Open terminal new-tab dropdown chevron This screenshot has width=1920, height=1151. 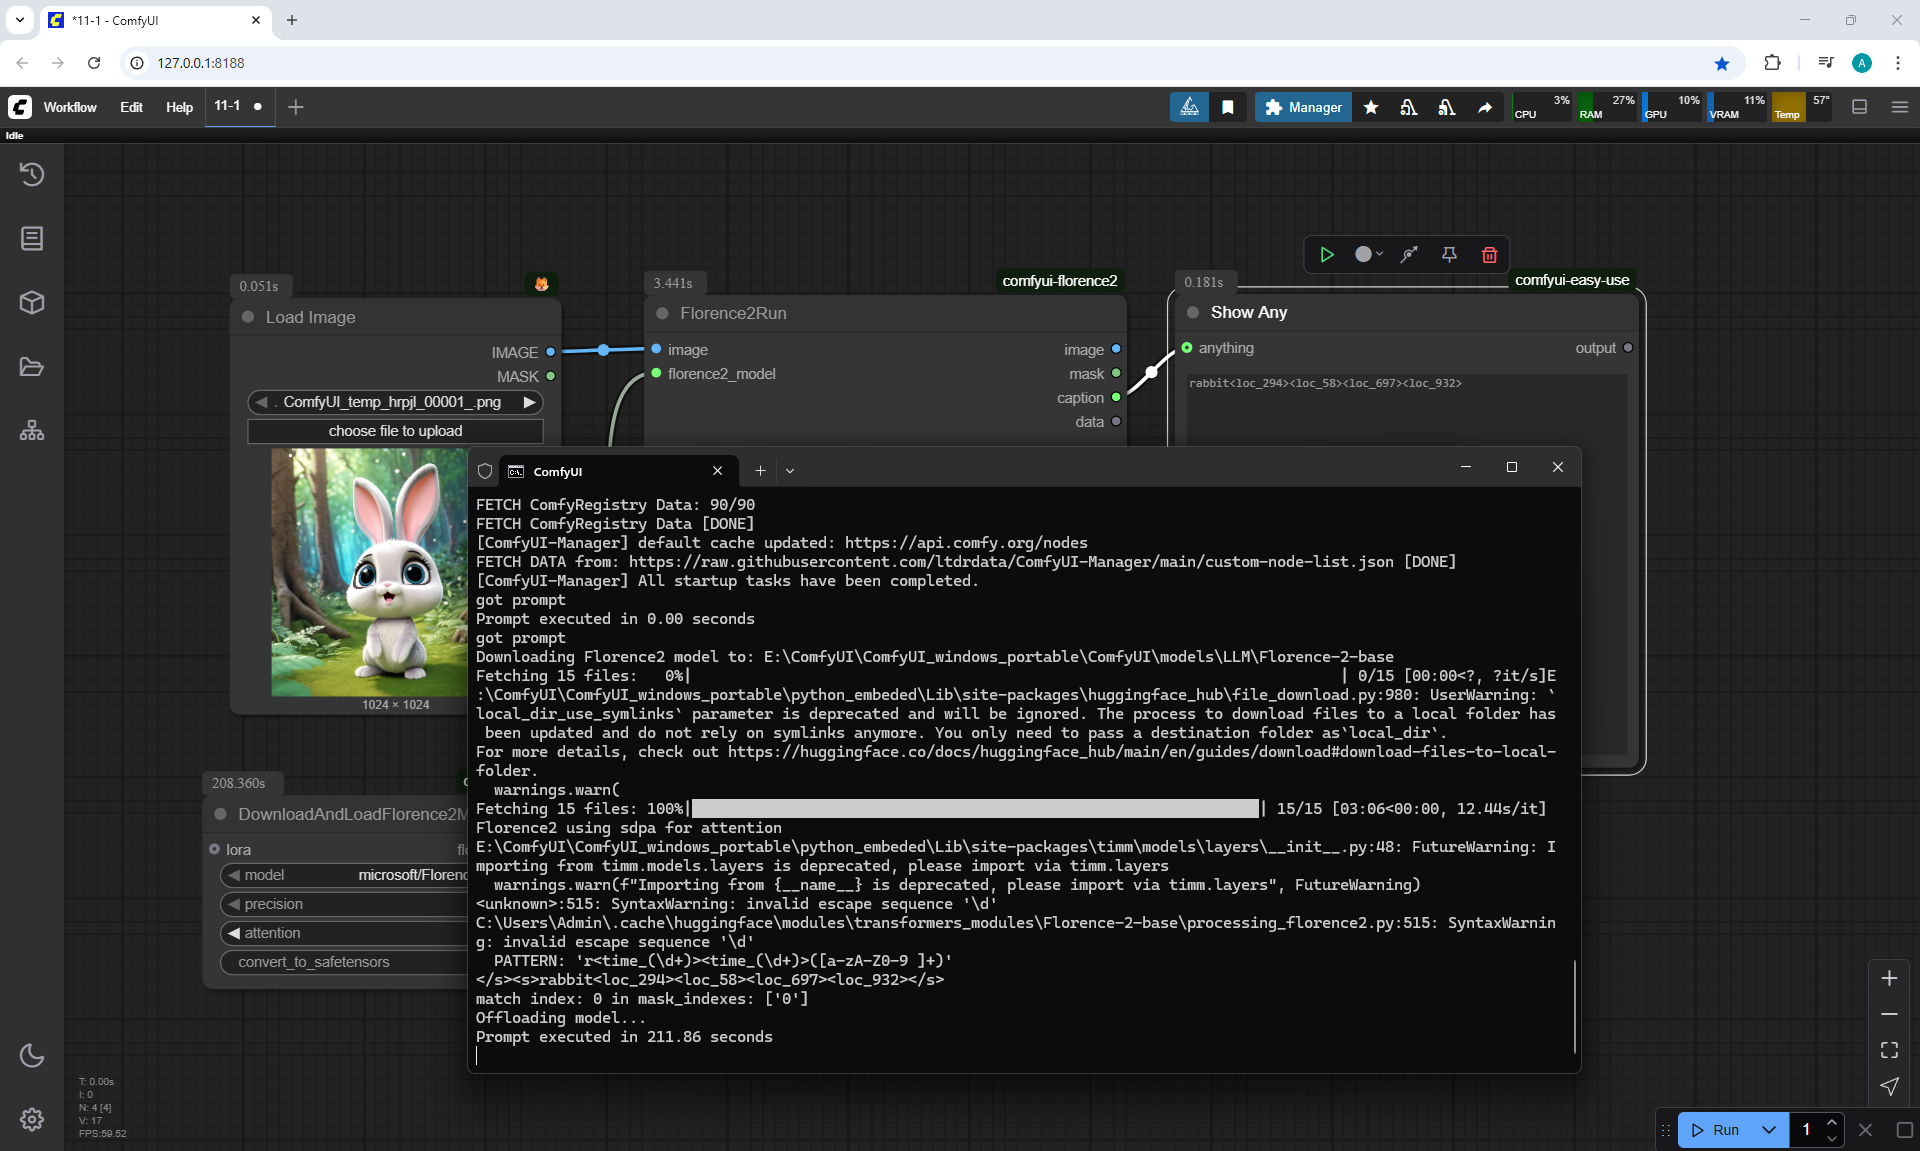tap(790, 470)
